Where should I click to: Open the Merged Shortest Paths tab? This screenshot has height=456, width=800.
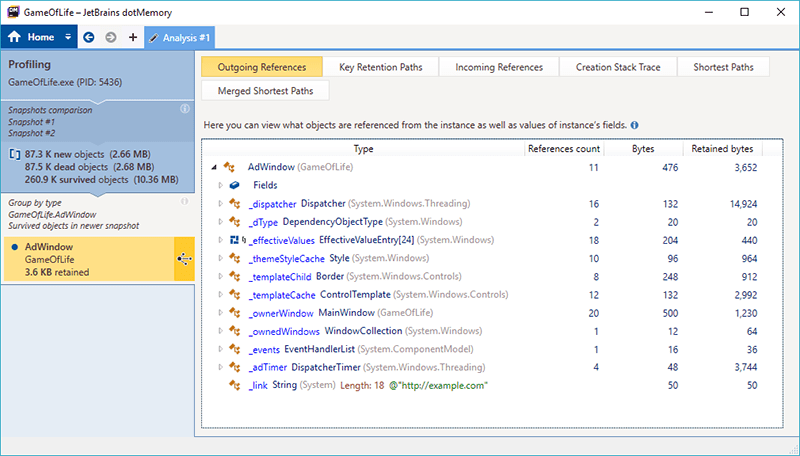265,91
